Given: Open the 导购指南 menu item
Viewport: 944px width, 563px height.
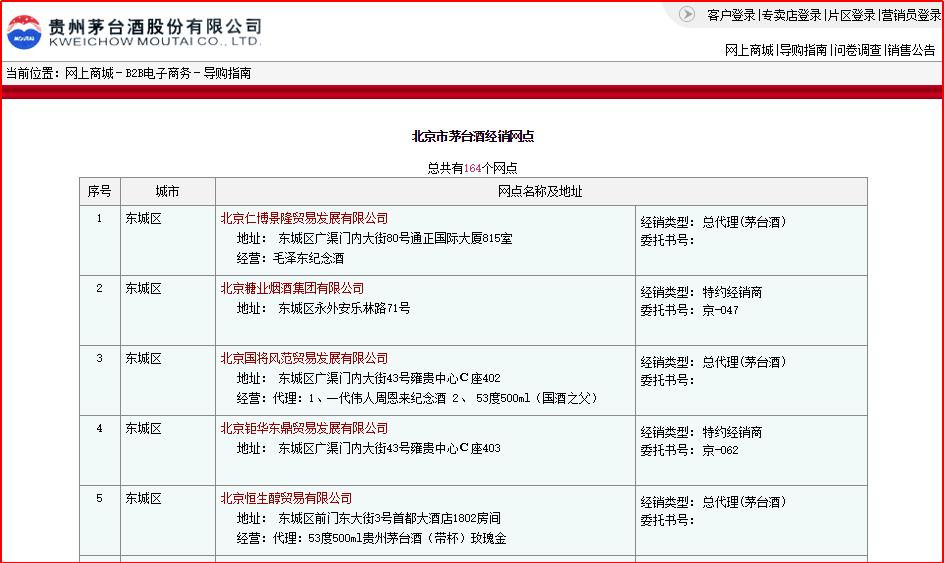Looking at the screenshot, I should tap(803, 51).
